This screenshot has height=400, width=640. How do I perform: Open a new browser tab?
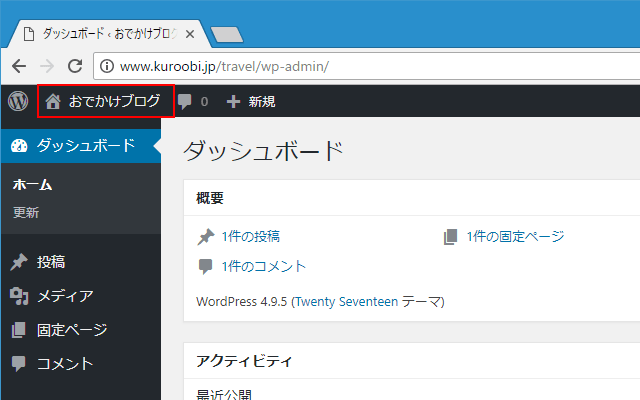pos(227,35)
